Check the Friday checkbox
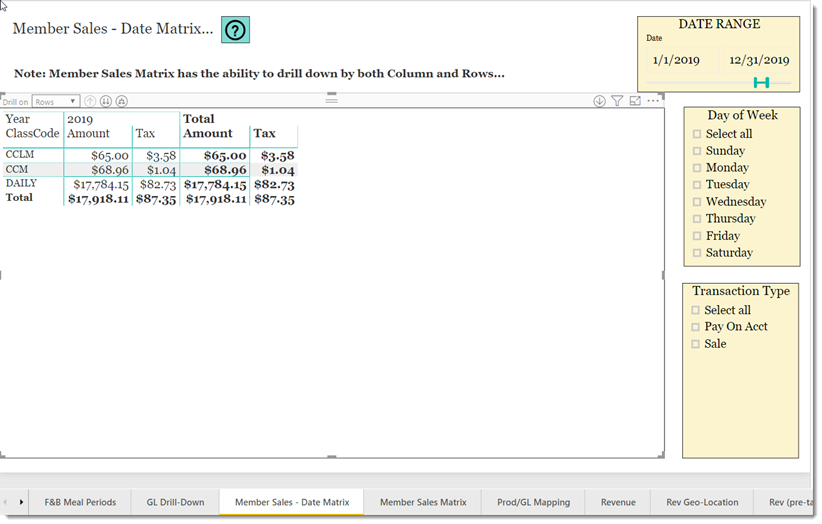This screenshot has height=524, width=822. click(697, 236)
